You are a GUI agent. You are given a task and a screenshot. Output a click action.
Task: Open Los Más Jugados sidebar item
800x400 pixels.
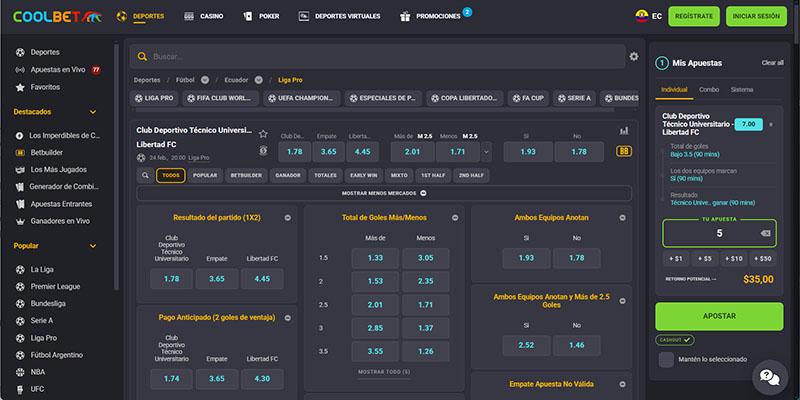(51, 169)
